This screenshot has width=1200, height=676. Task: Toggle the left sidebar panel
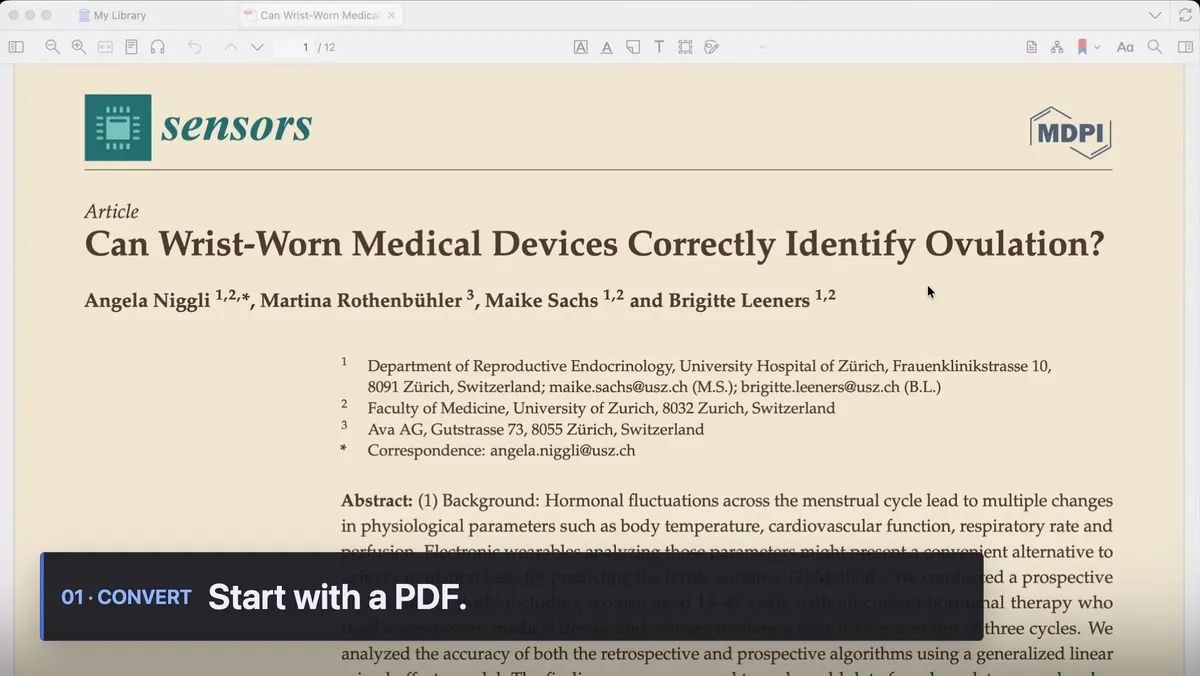pos(16,47)
